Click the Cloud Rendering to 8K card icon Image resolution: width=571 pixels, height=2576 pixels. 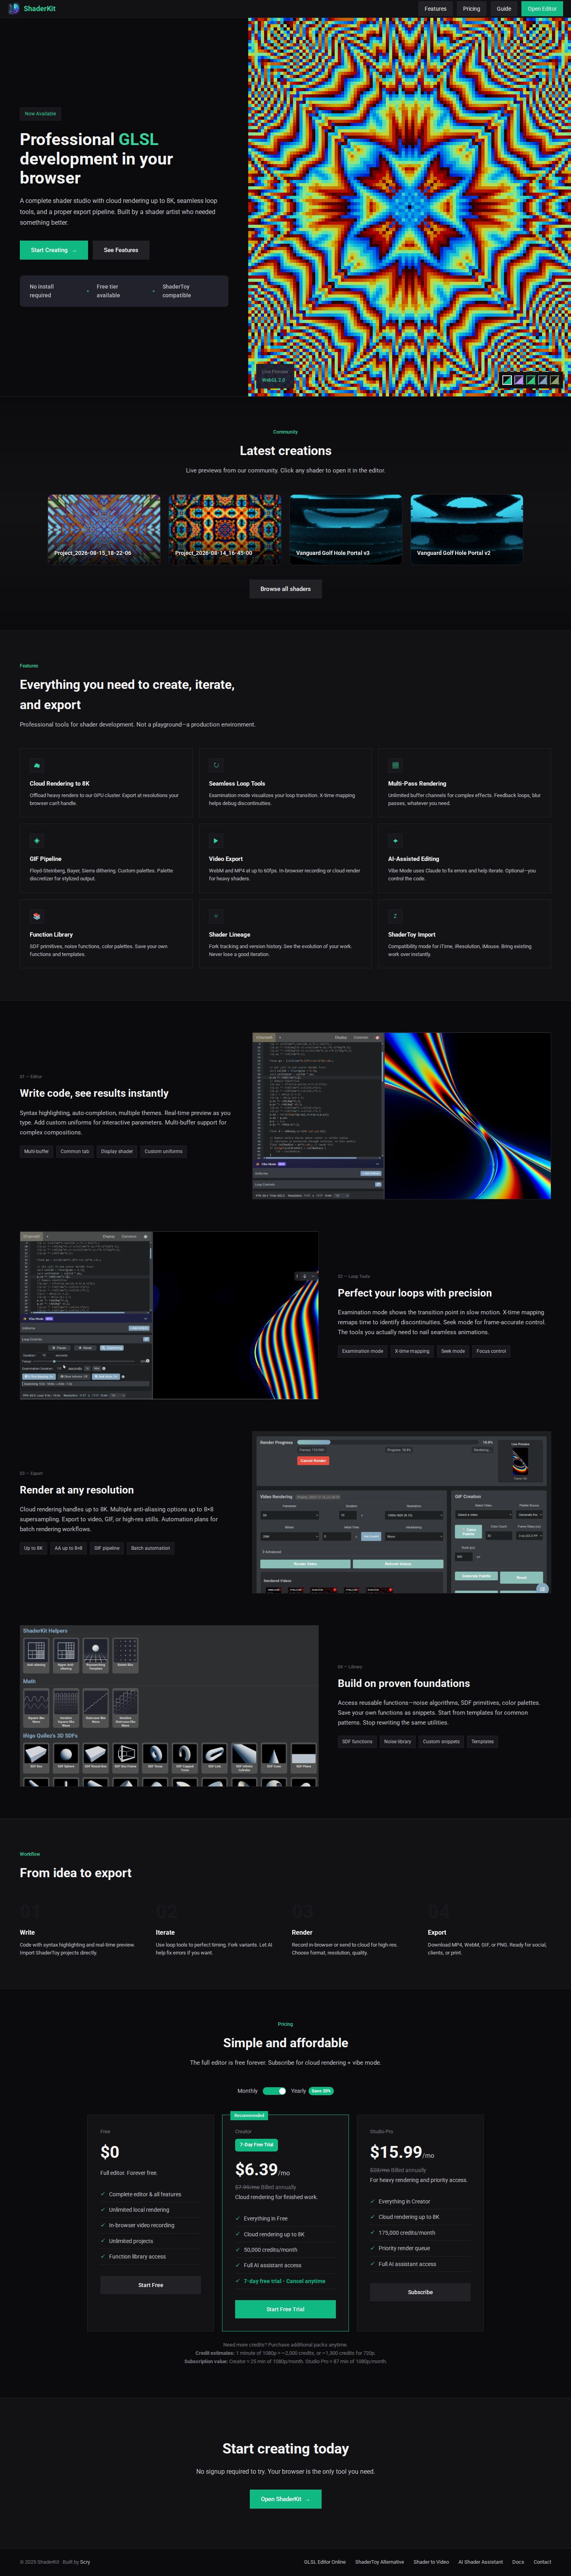pyautogui.click(x=37, y=765)
